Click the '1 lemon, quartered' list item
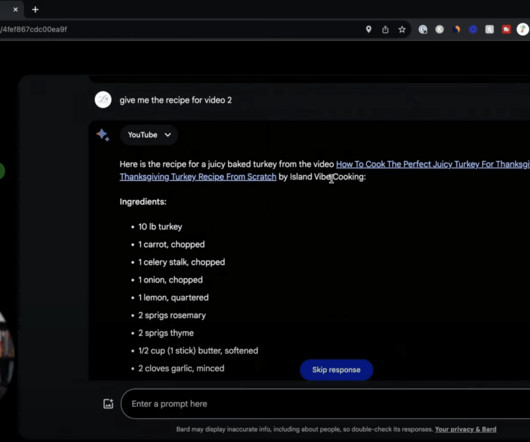 [173, 298]
